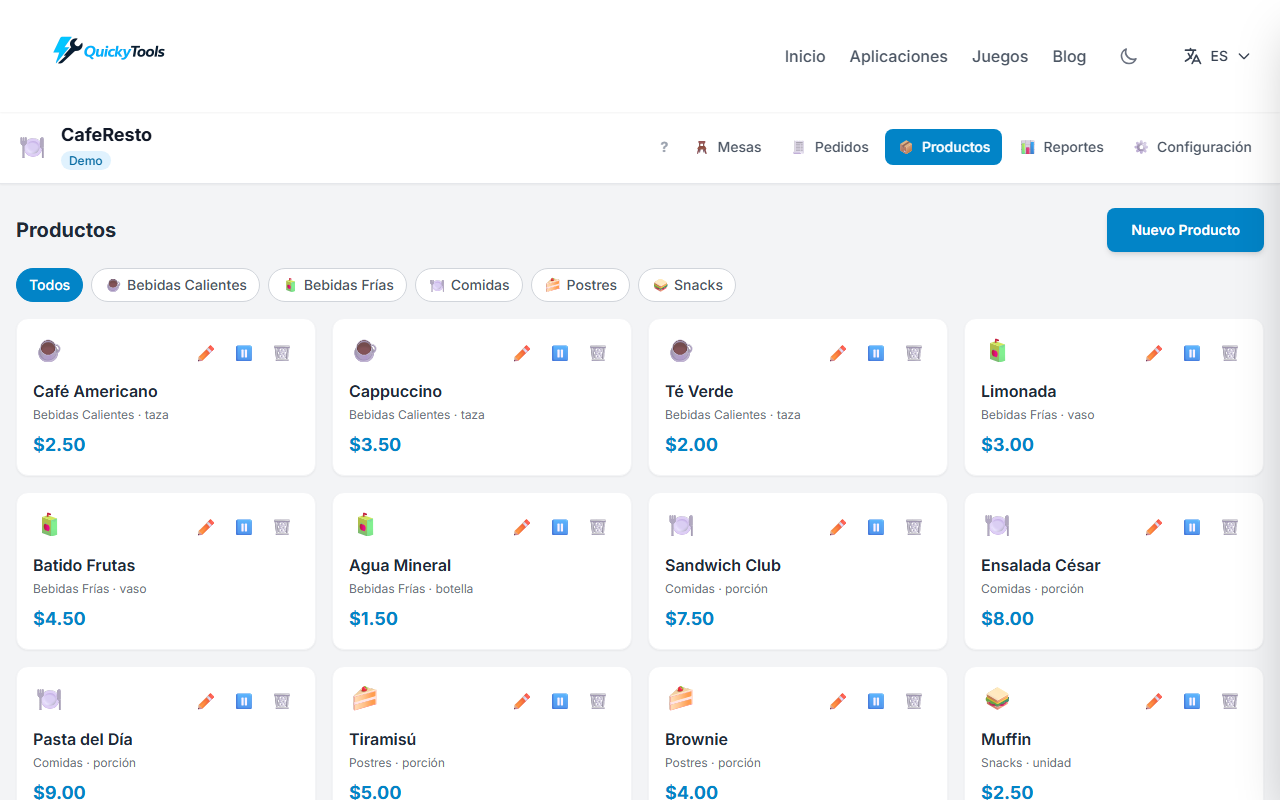Pause availability of the Cappuccino
Screen dimensions: 1280x800
(559, 353)
